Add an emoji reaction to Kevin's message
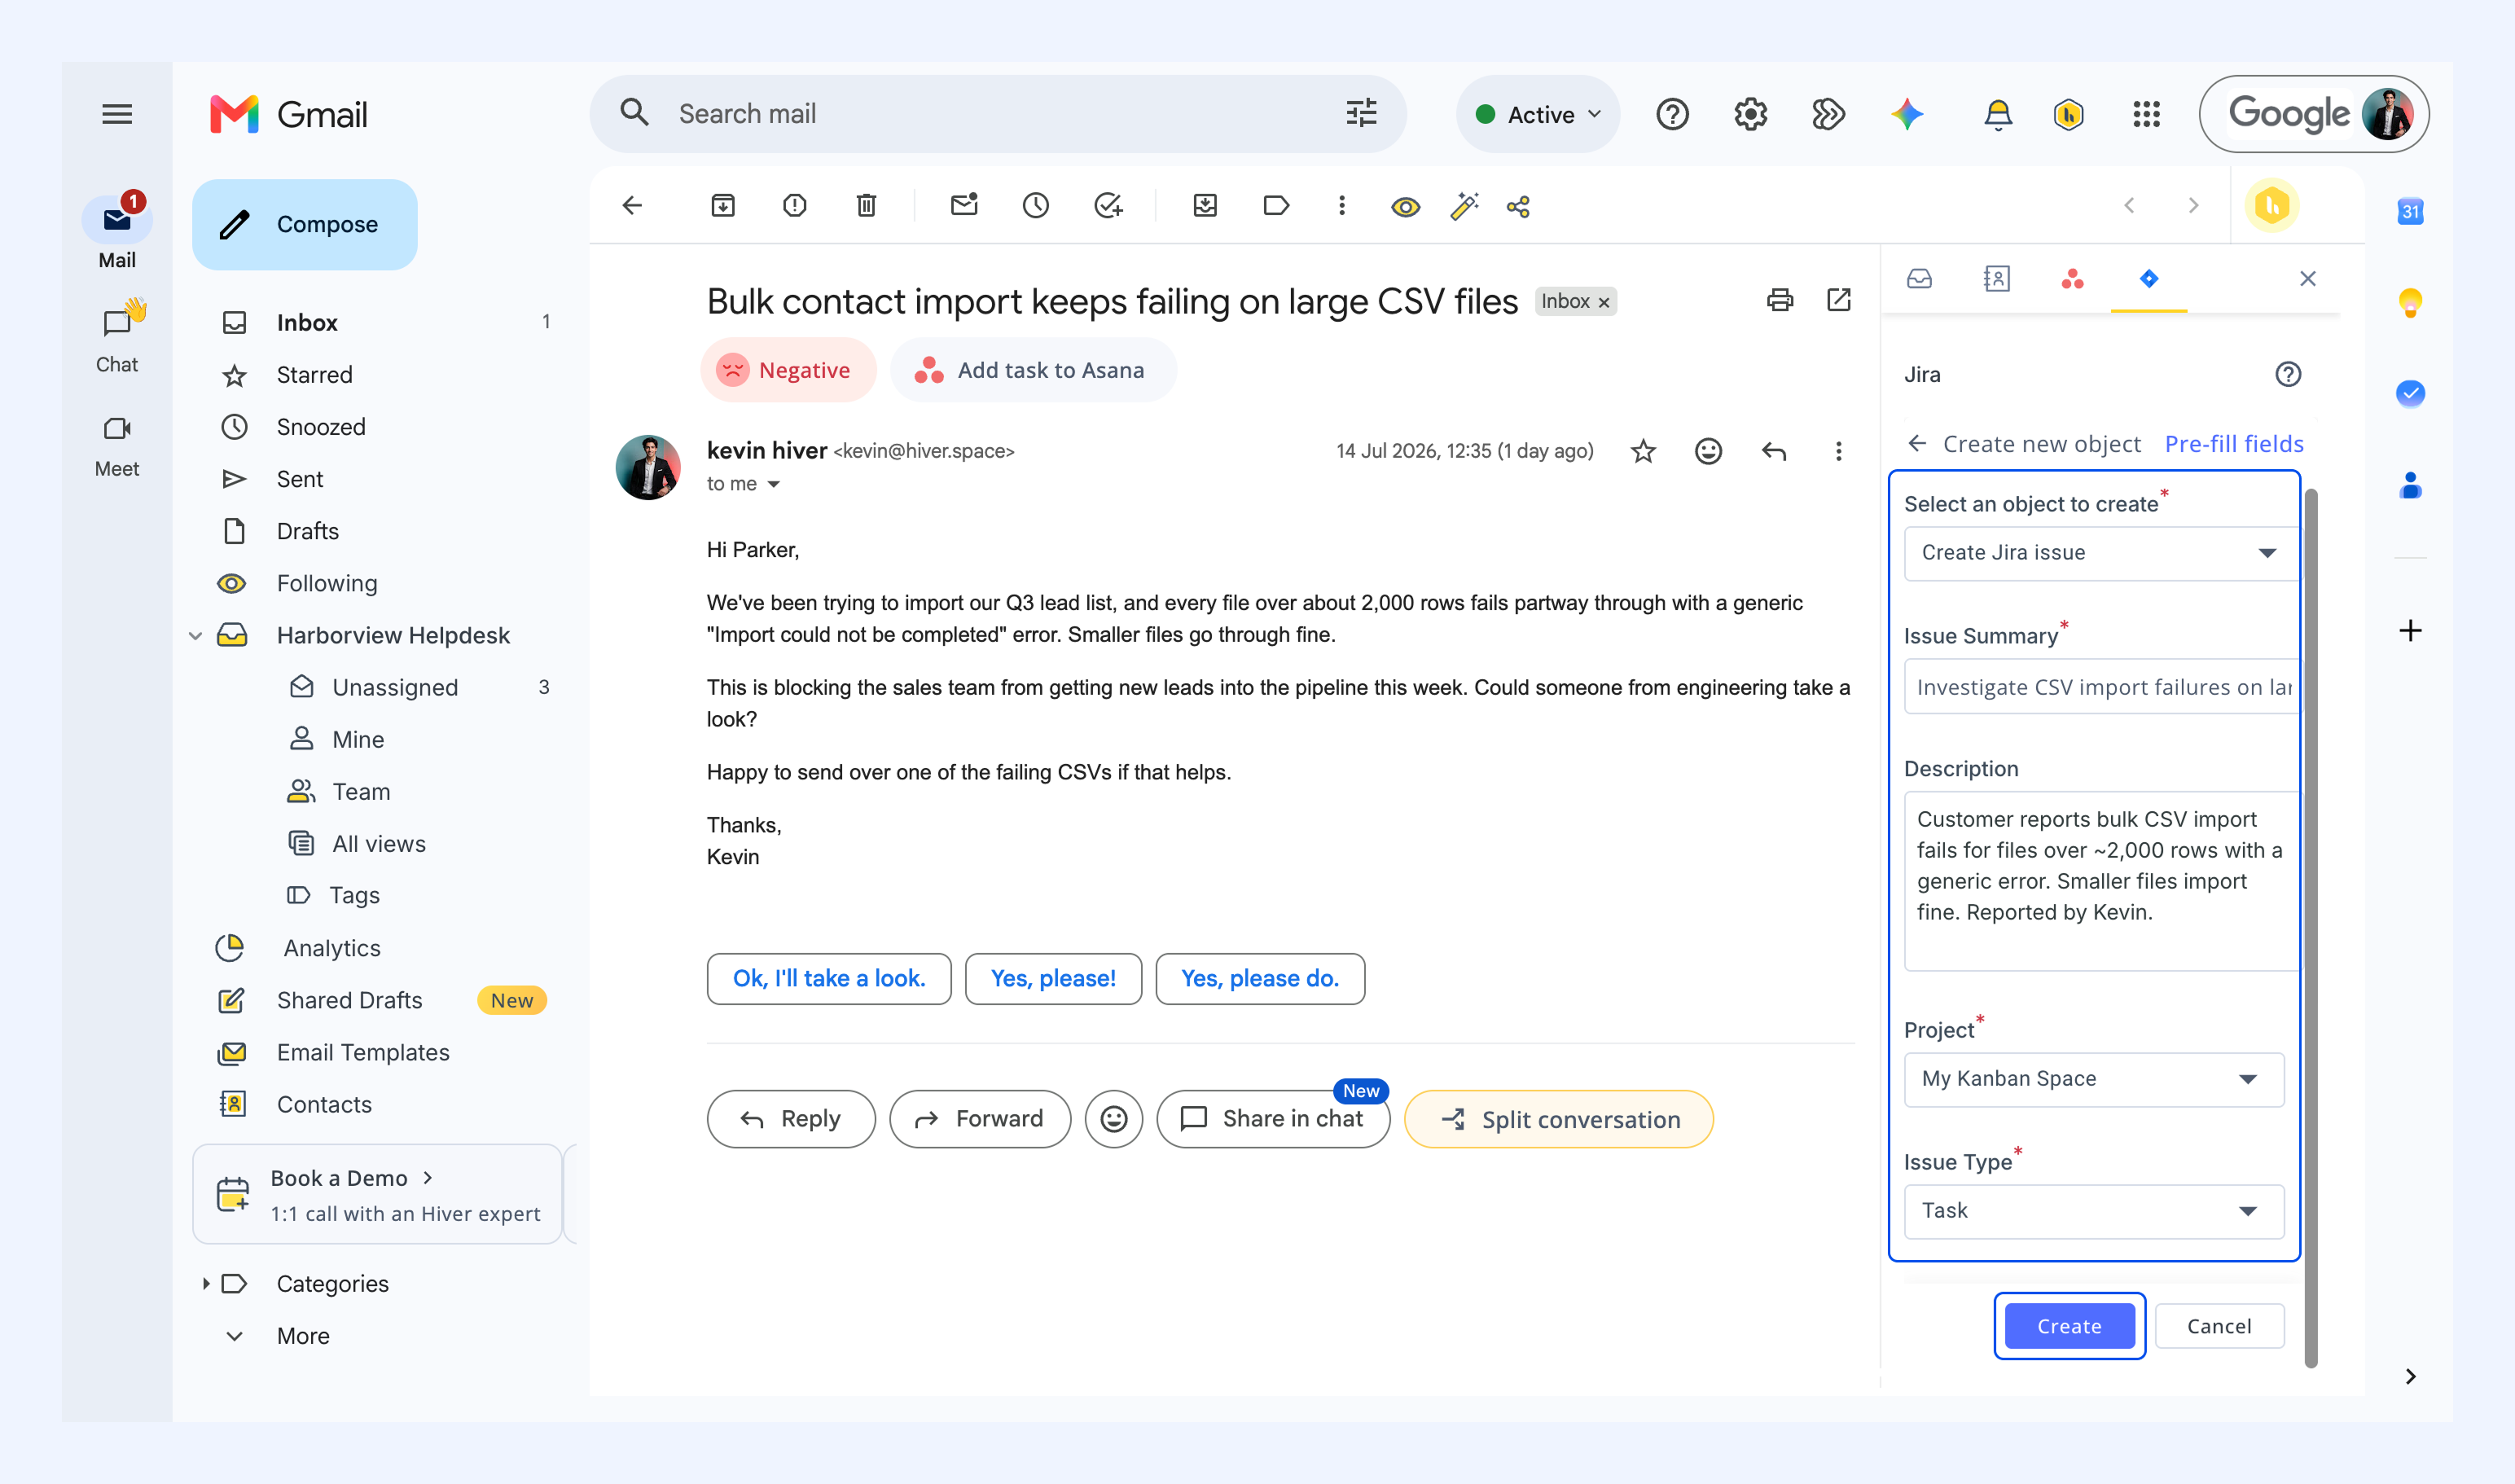 click(x=1708, y=452)
